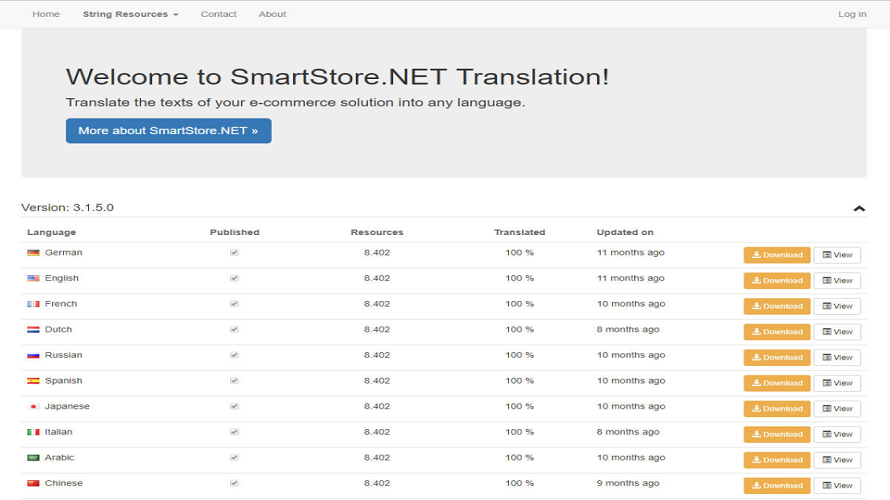Toggle the German published checkbox

coord(234,253)
